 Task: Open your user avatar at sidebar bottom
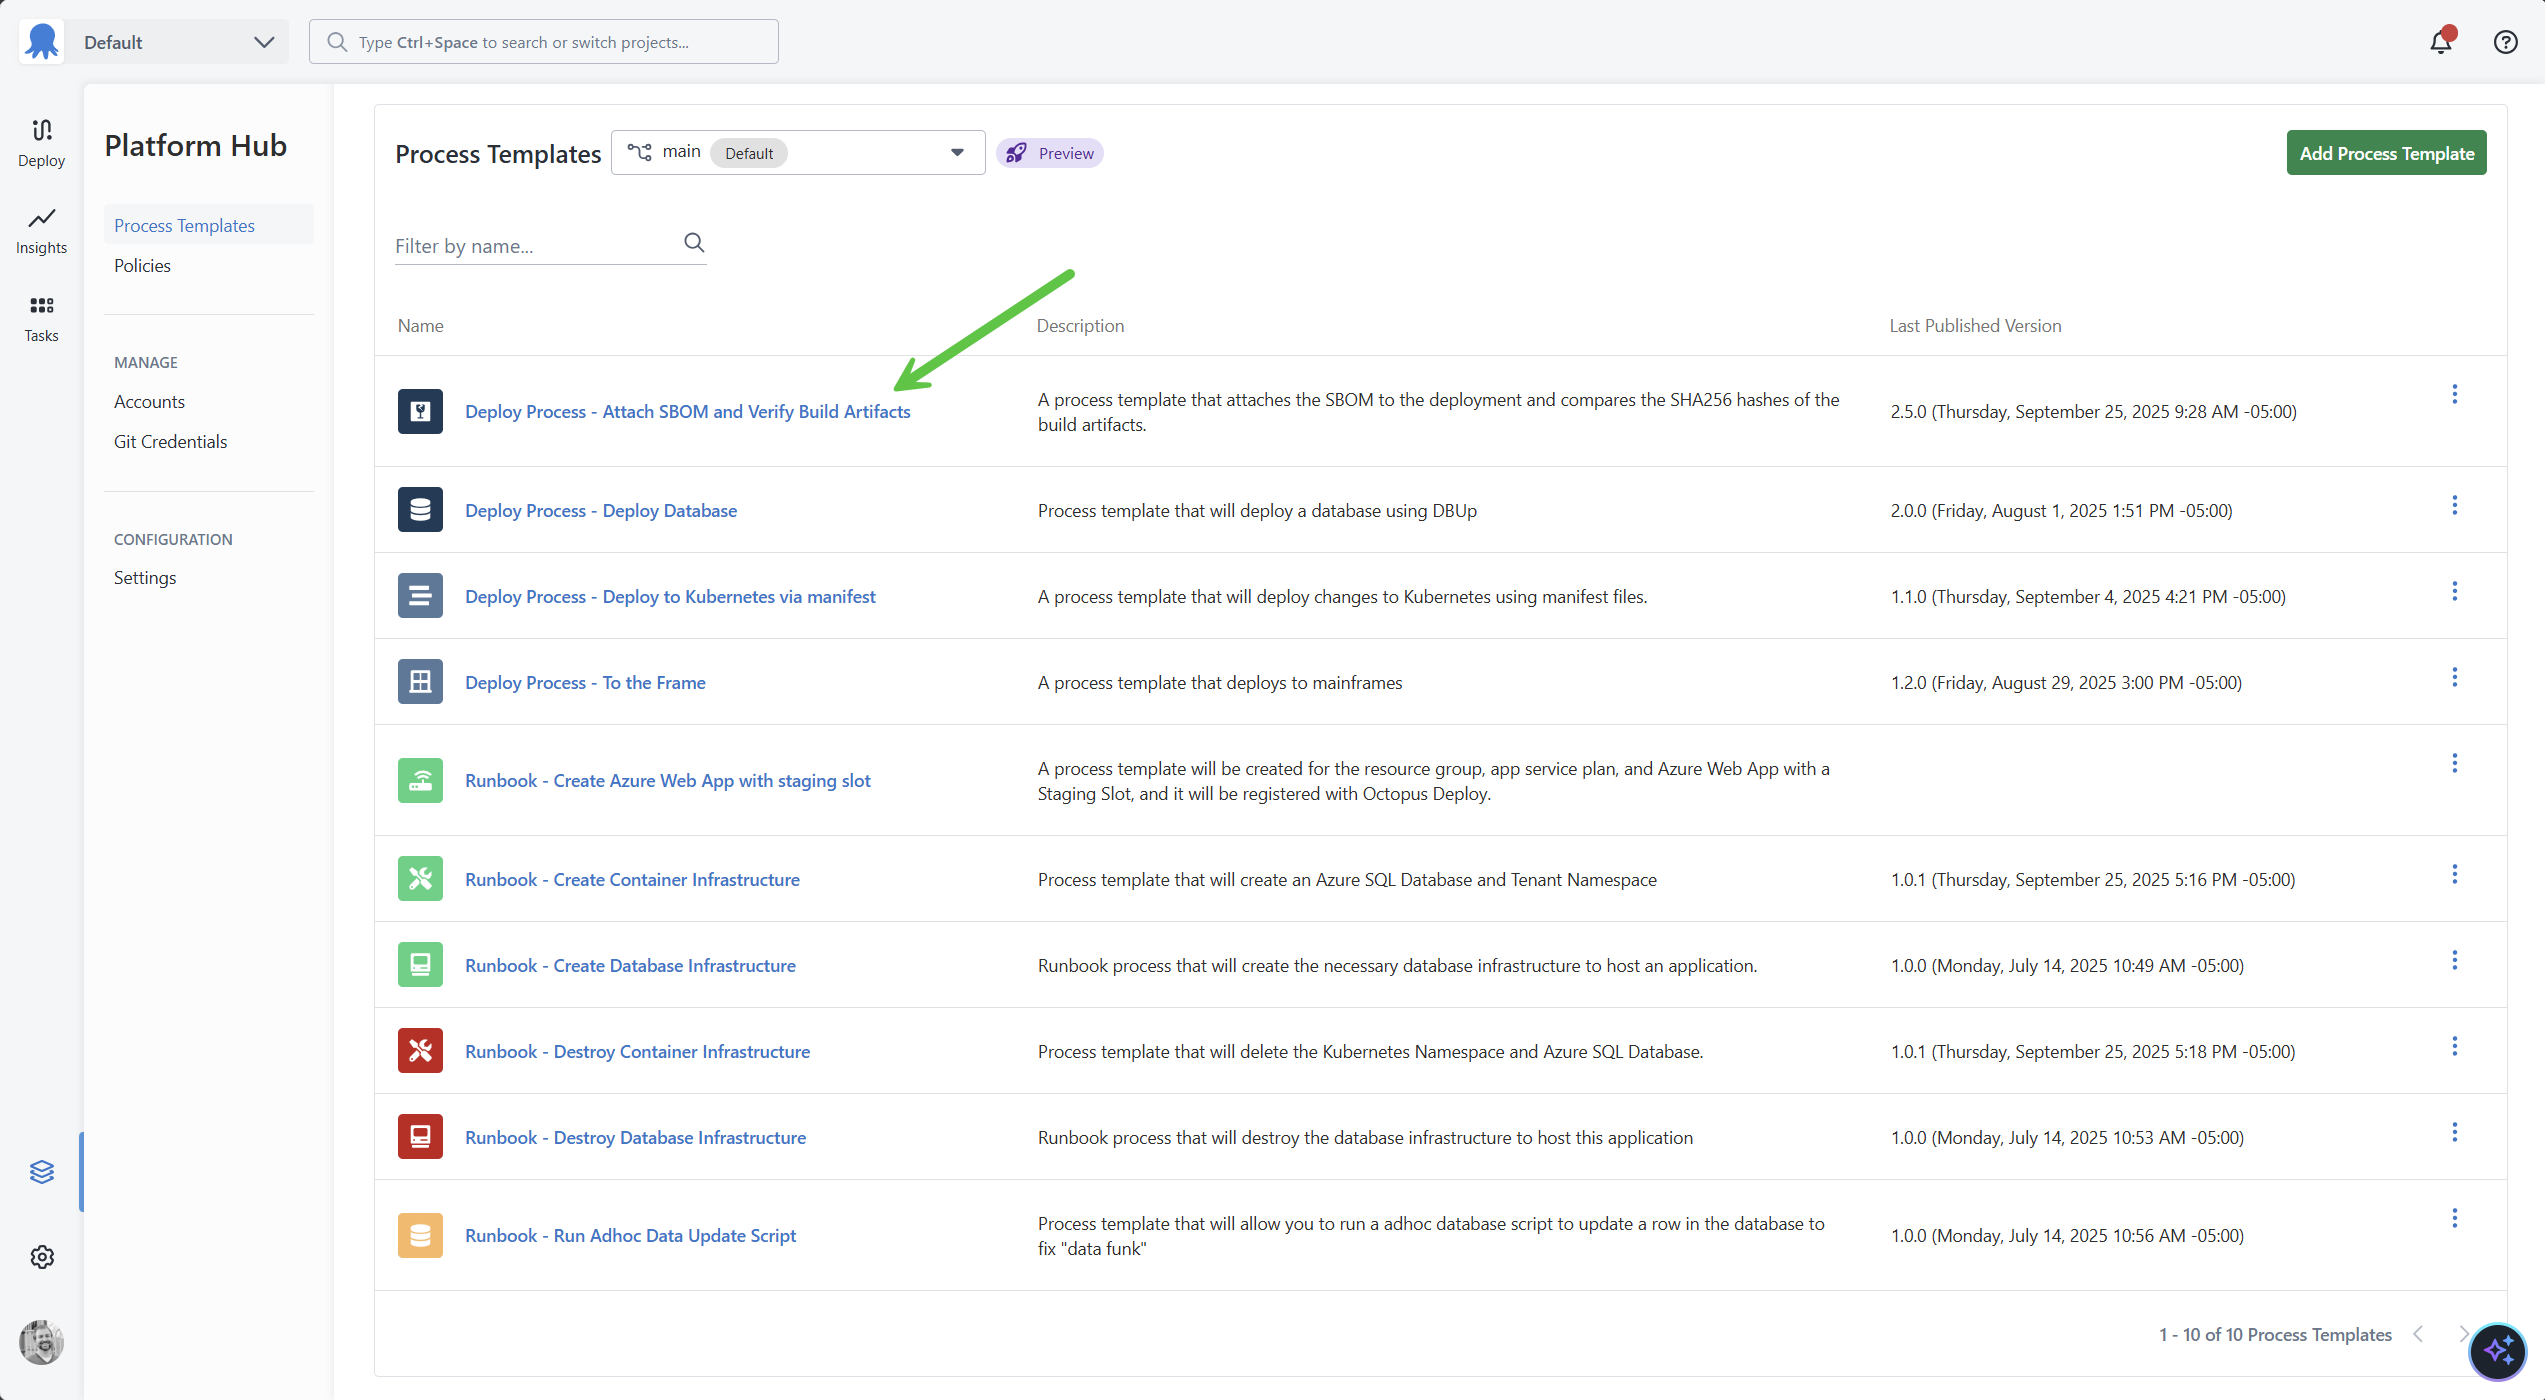tap(41, 1342)
